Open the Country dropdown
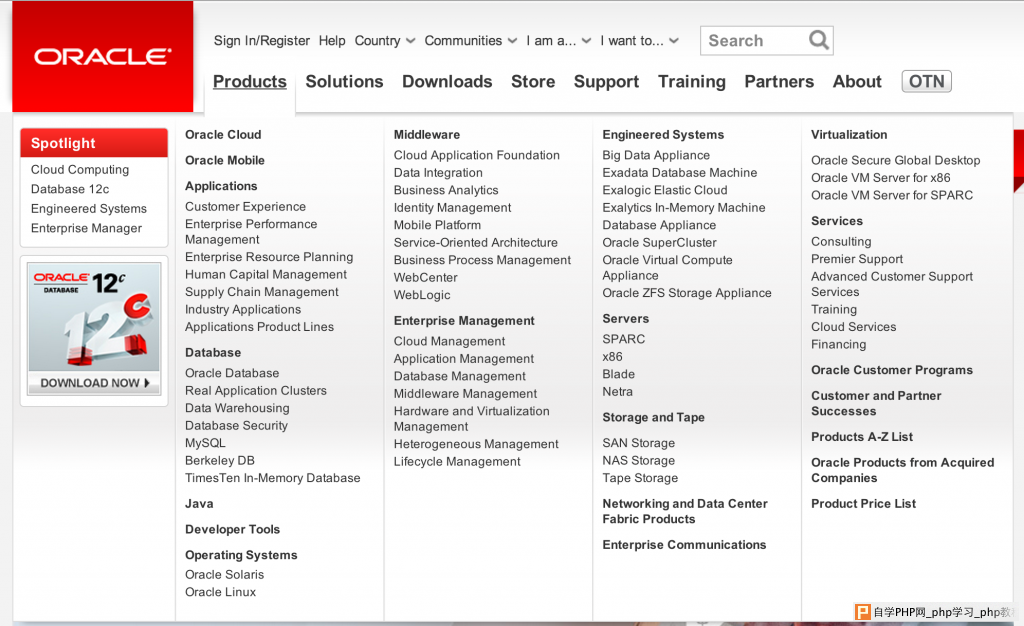1024x626 pixels. (385, 40)
